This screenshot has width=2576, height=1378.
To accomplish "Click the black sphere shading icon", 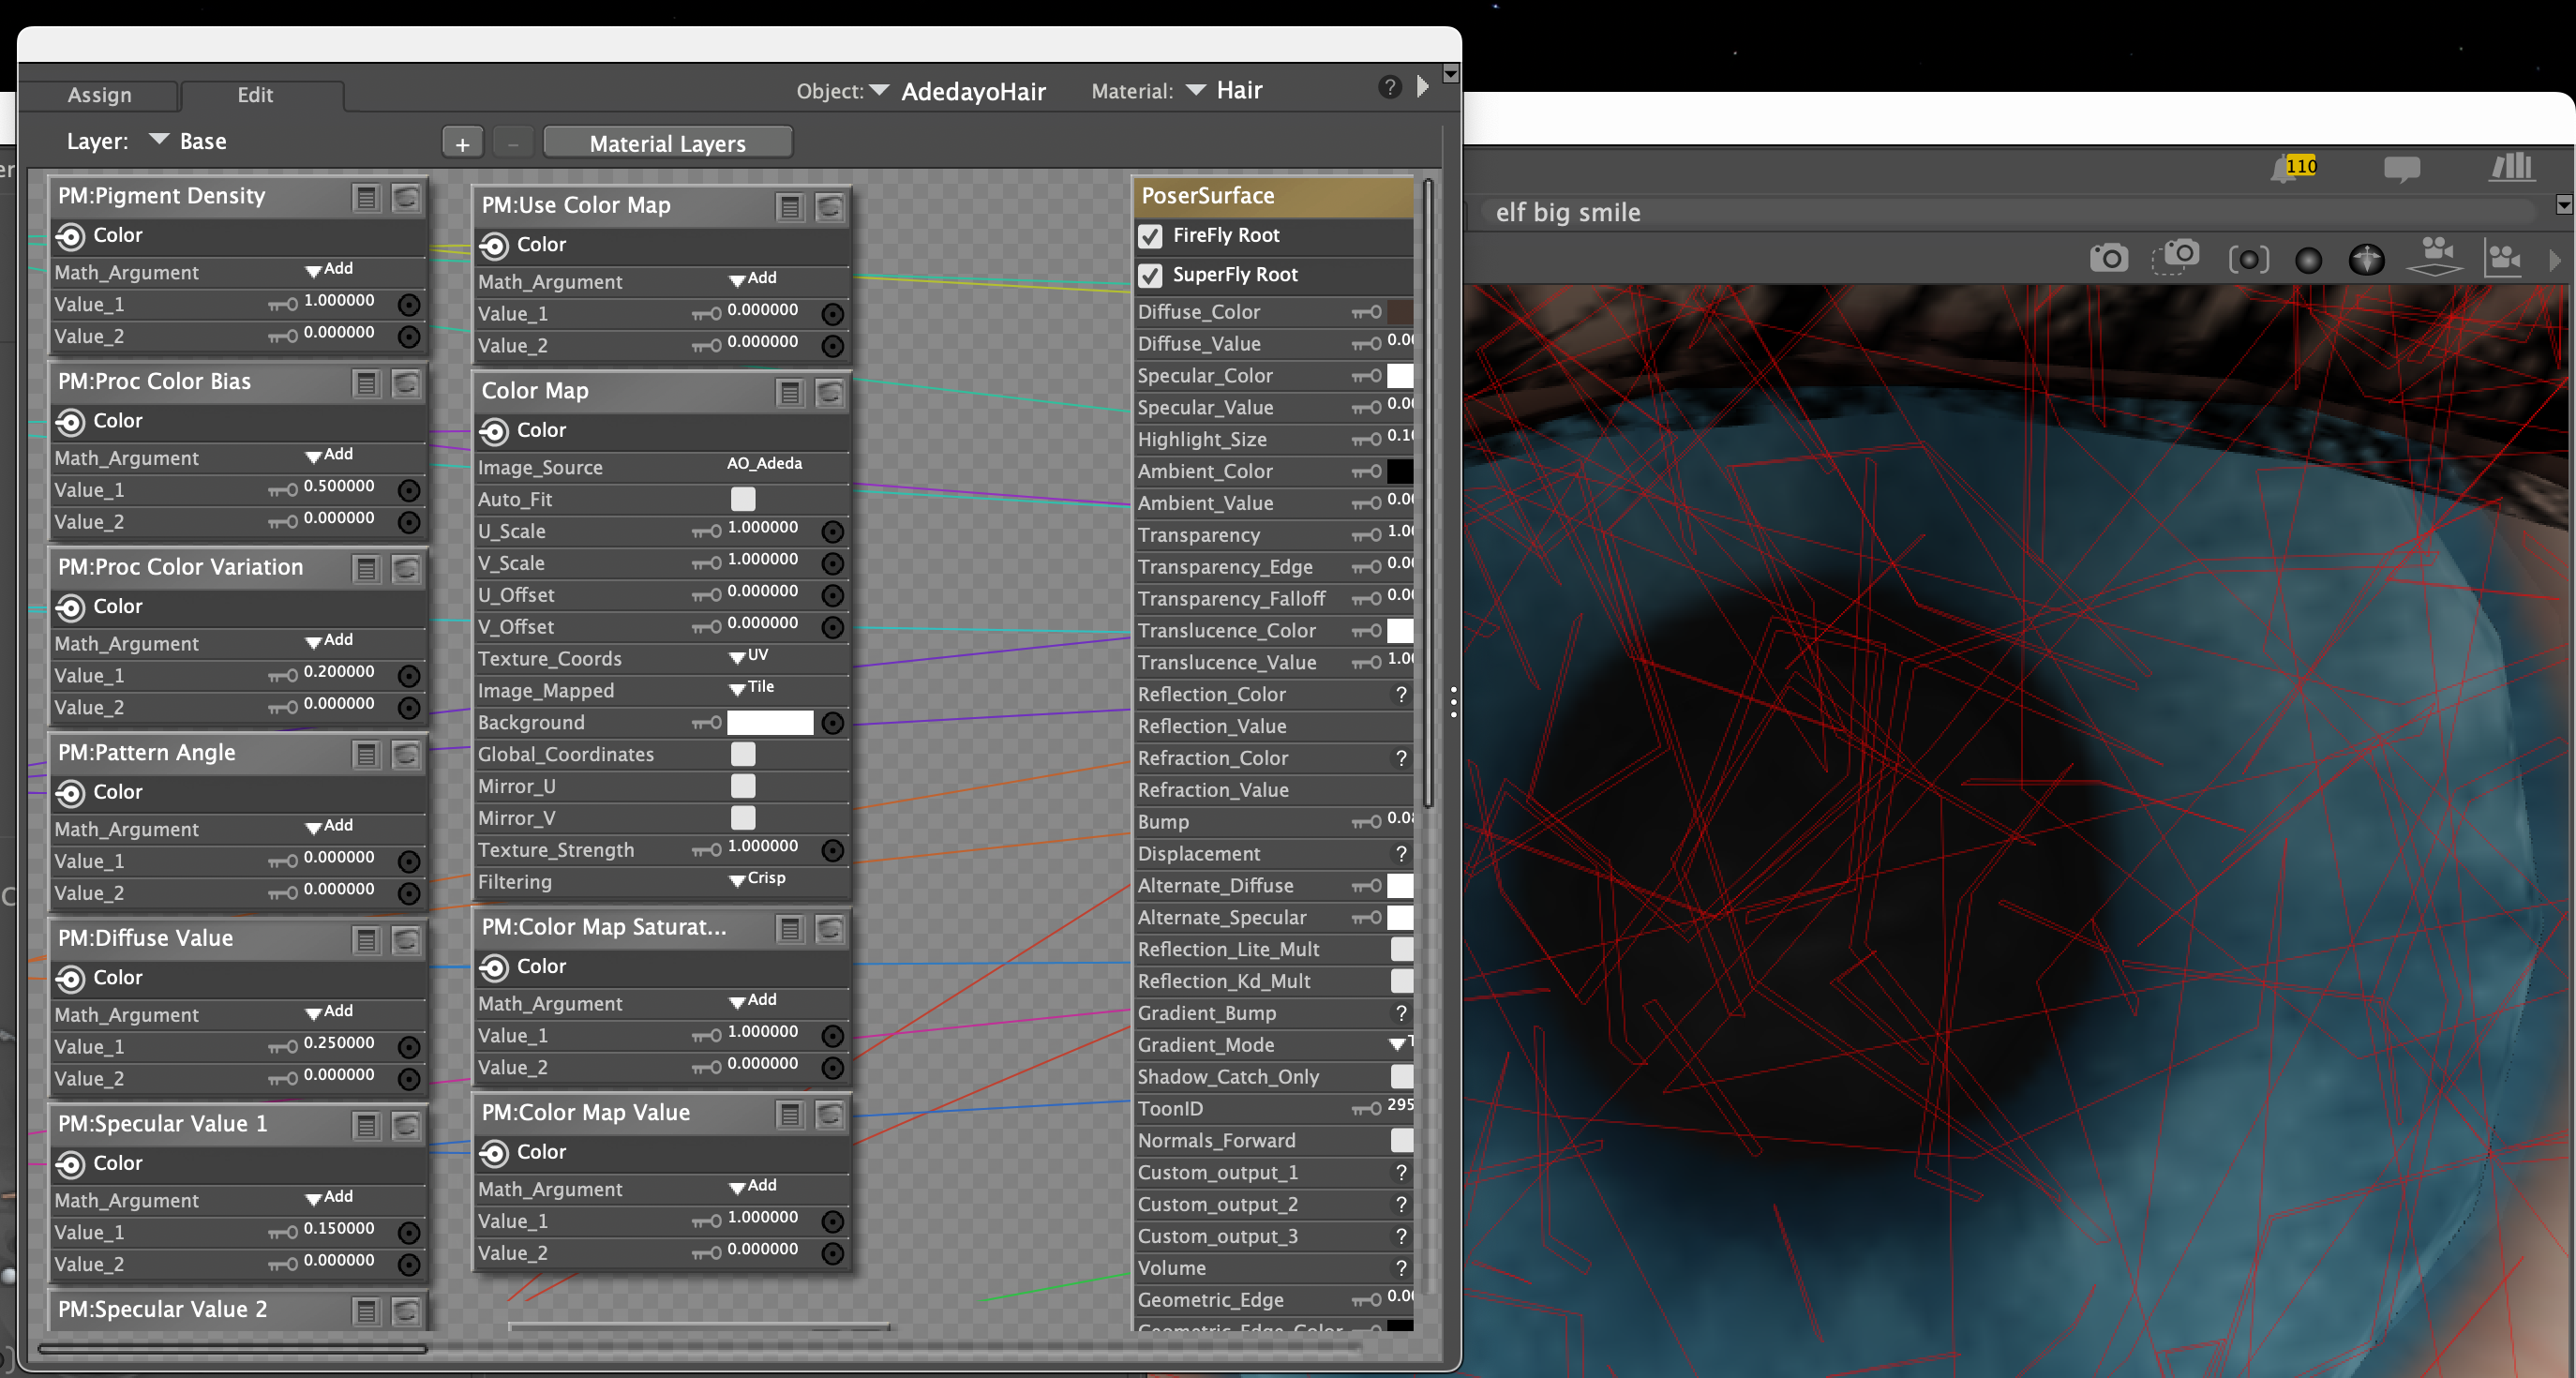I will pyautogui.click(x=2308, y=260).
